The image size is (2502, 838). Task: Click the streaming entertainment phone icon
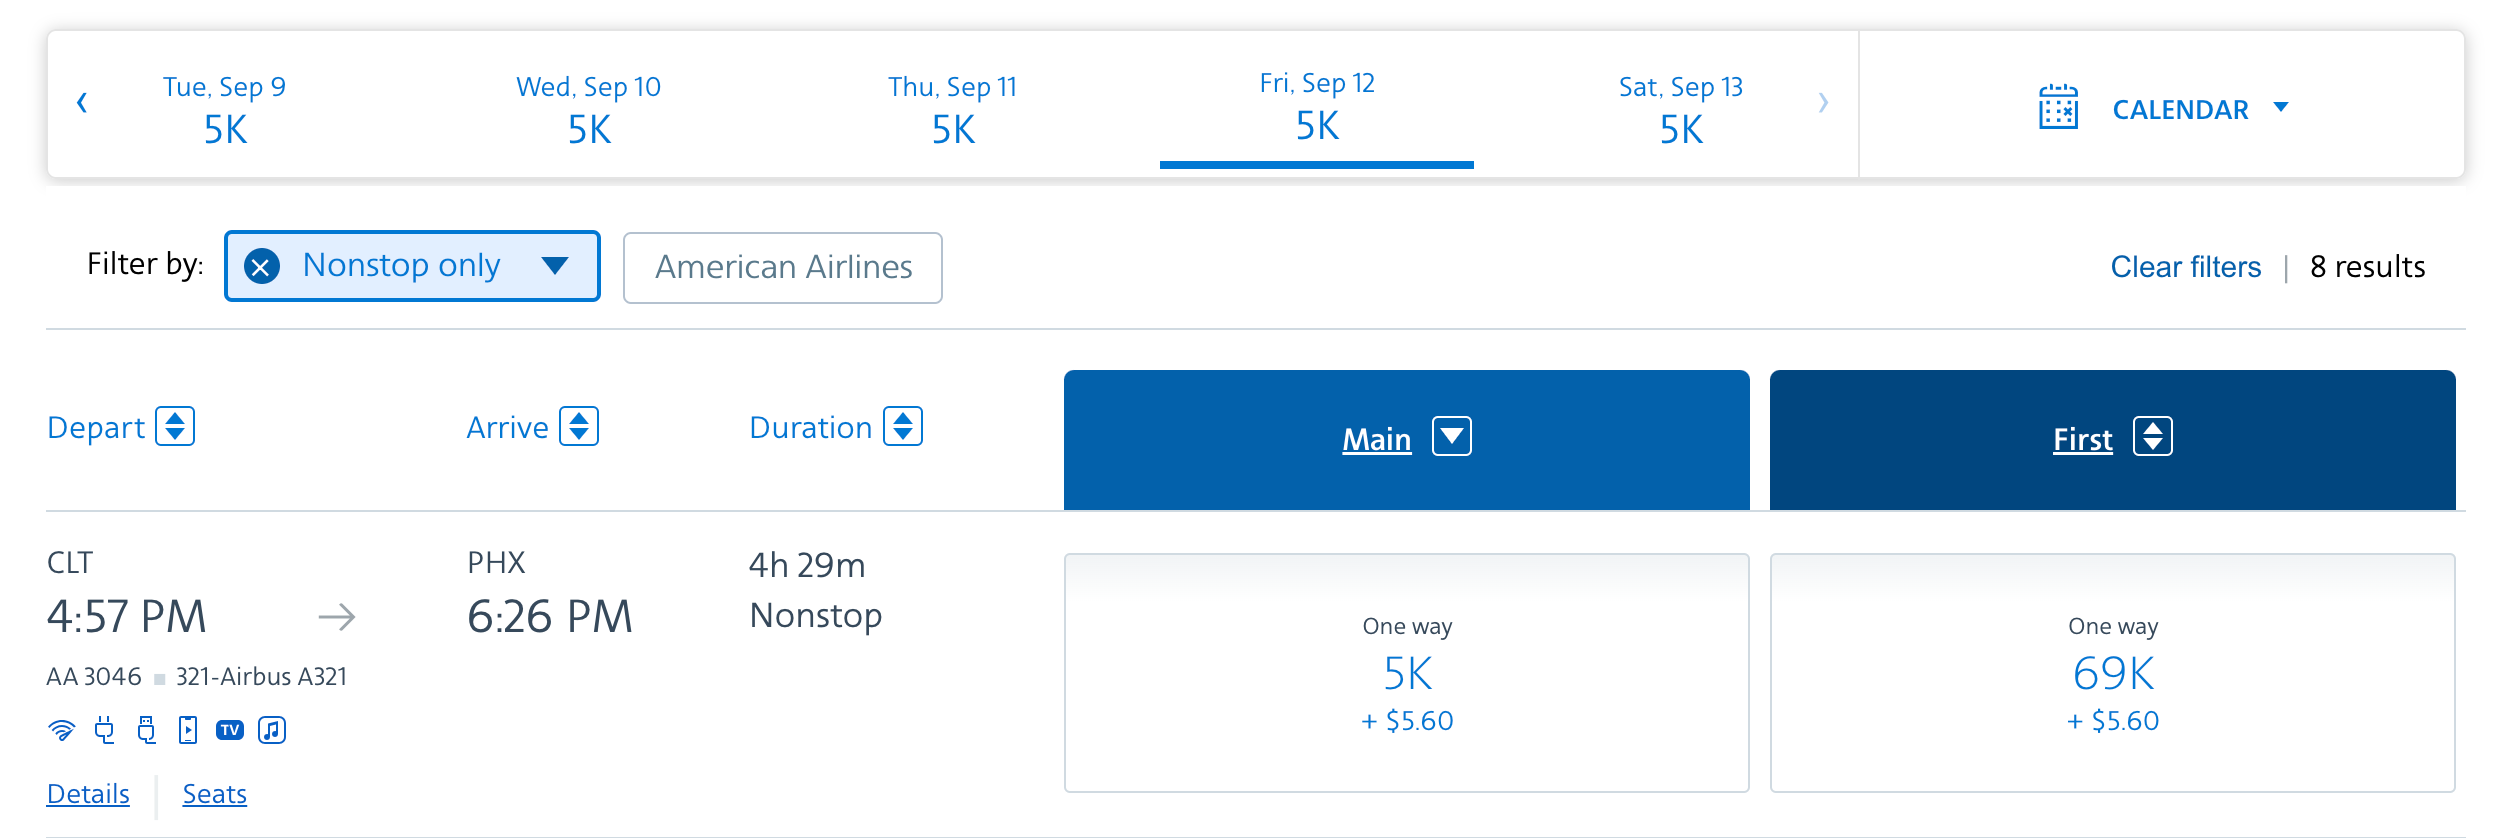point(188,730)
